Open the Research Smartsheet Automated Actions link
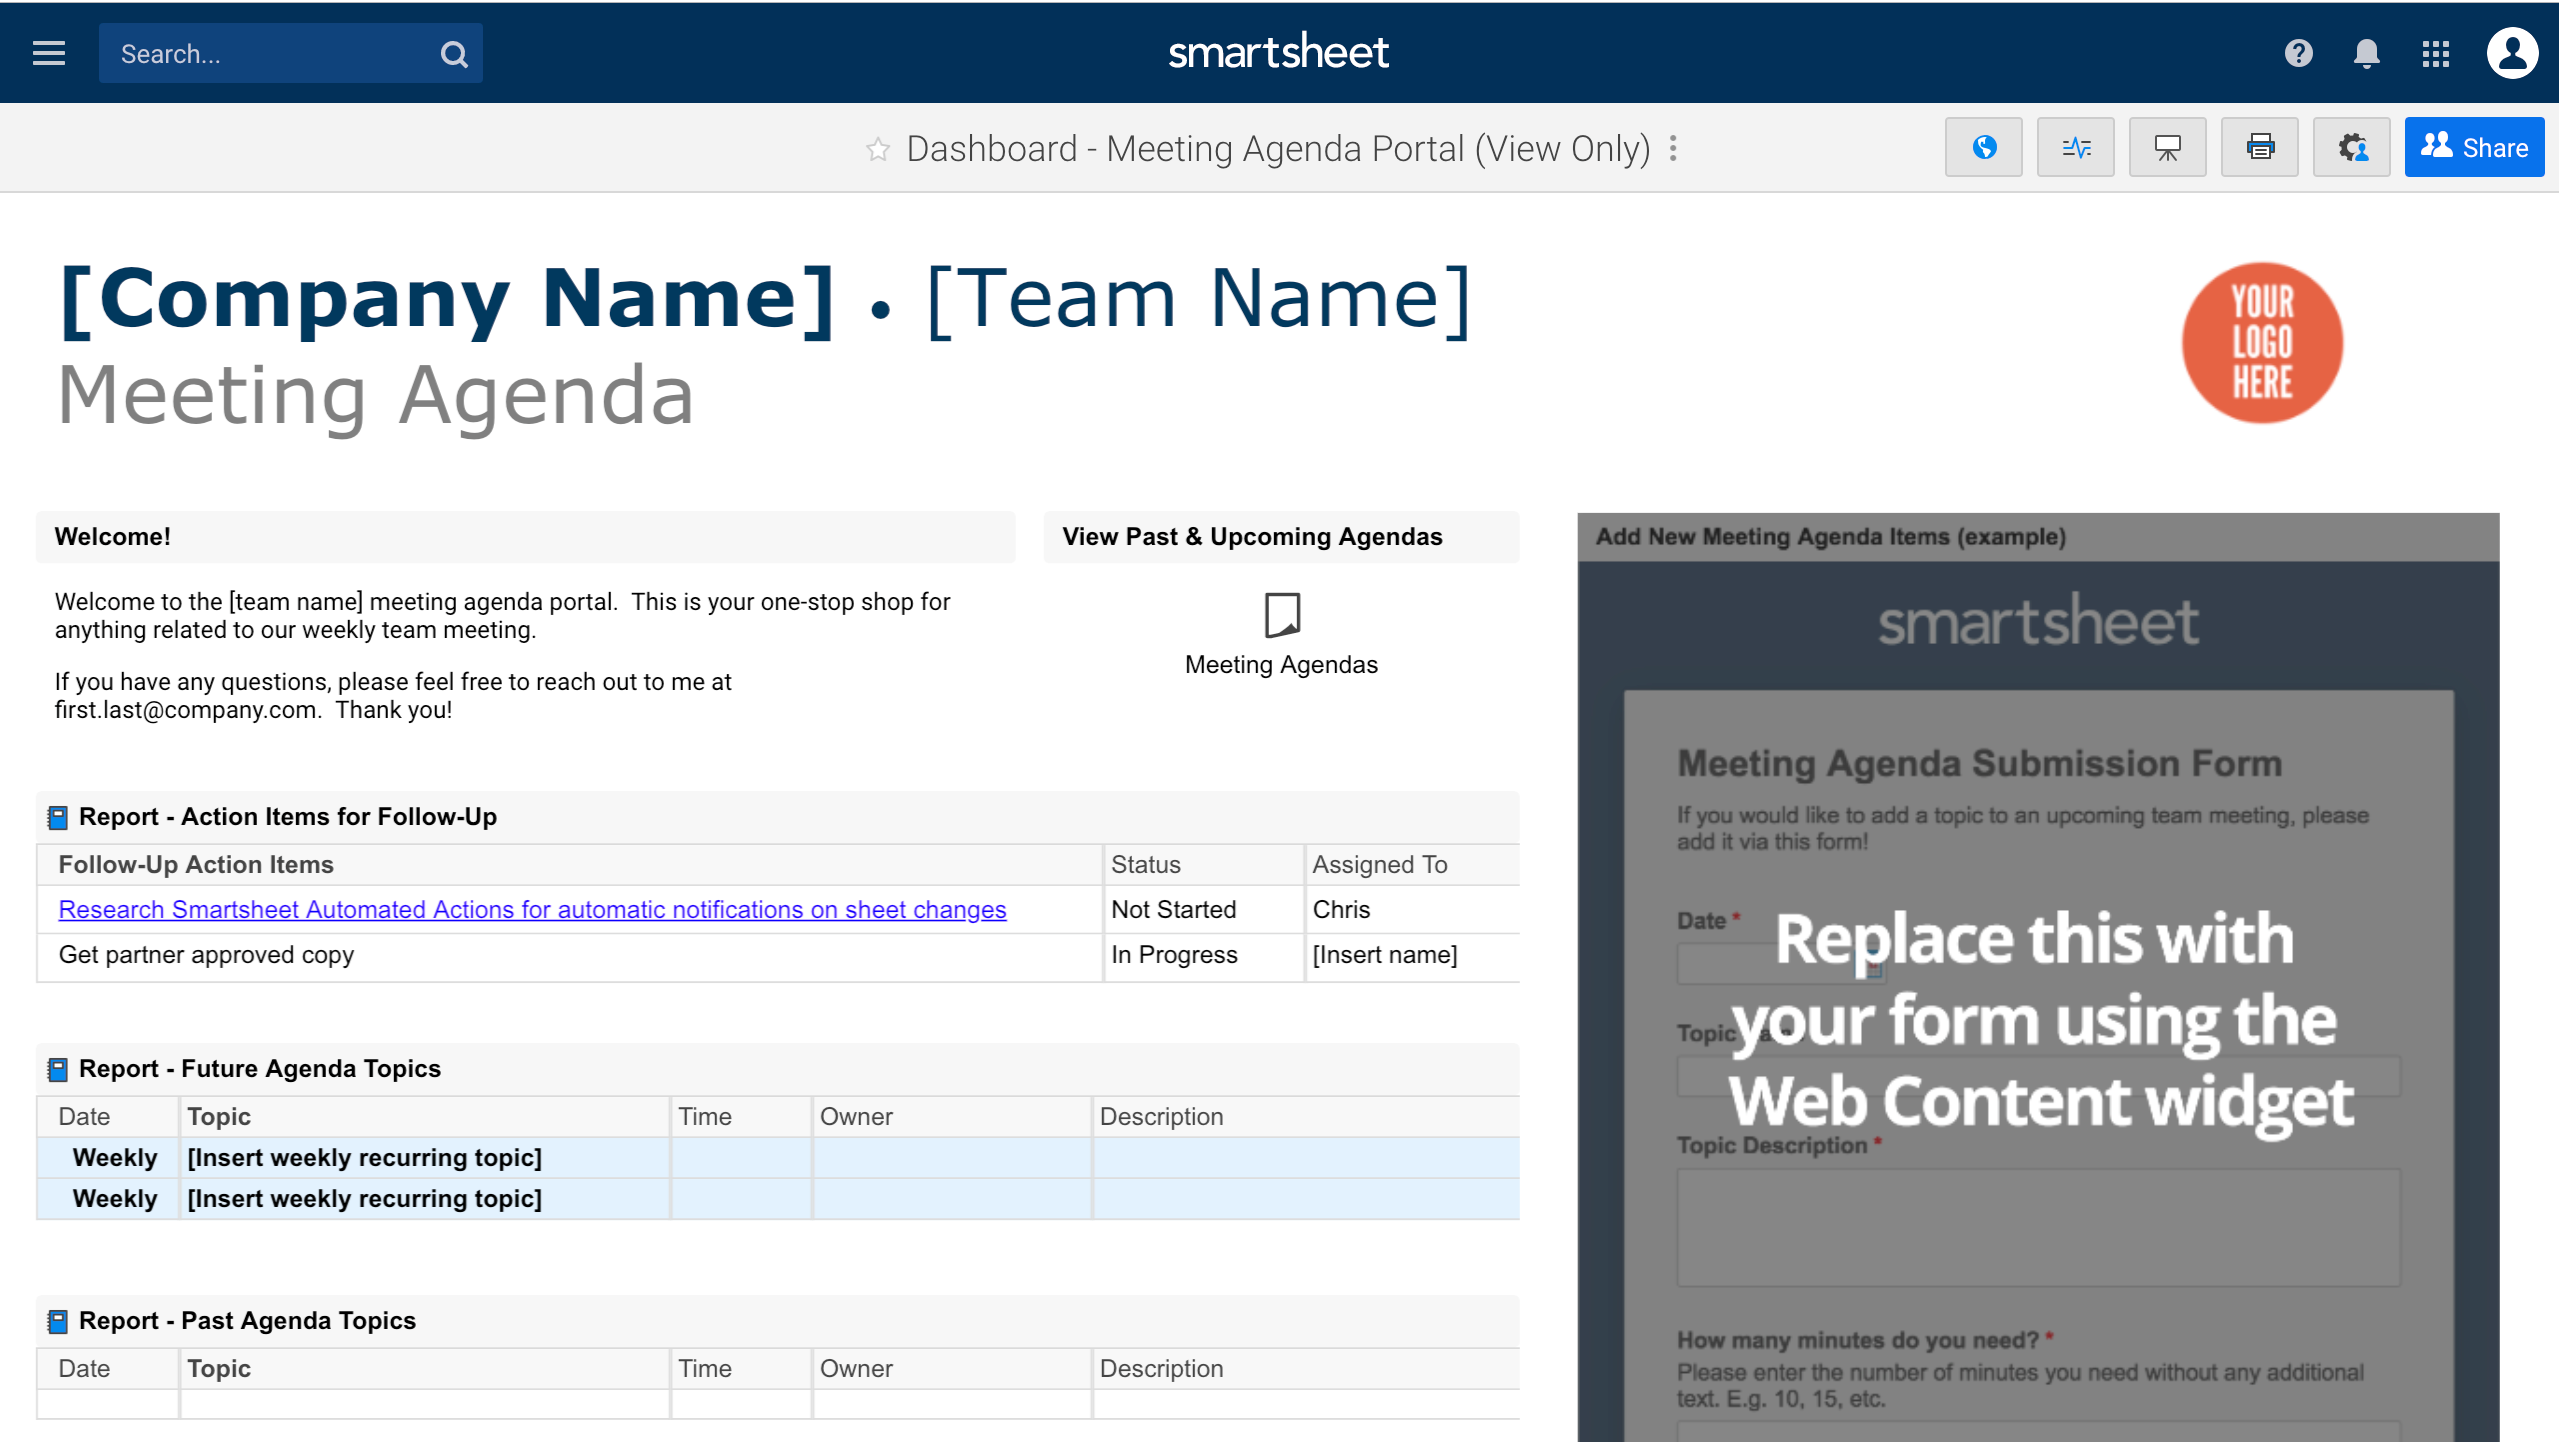 coord(532,909)
